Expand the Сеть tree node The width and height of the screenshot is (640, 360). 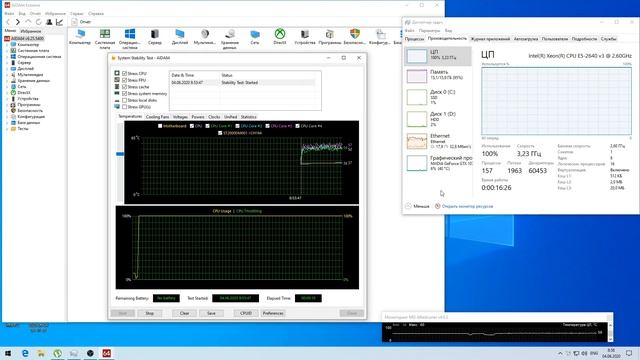point(7,87)
